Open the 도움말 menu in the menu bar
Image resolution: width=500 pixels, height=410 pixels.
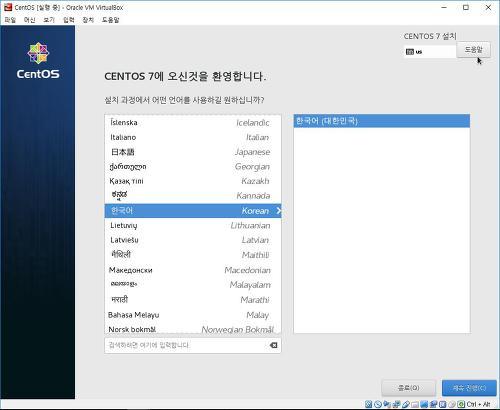(111, 20)
